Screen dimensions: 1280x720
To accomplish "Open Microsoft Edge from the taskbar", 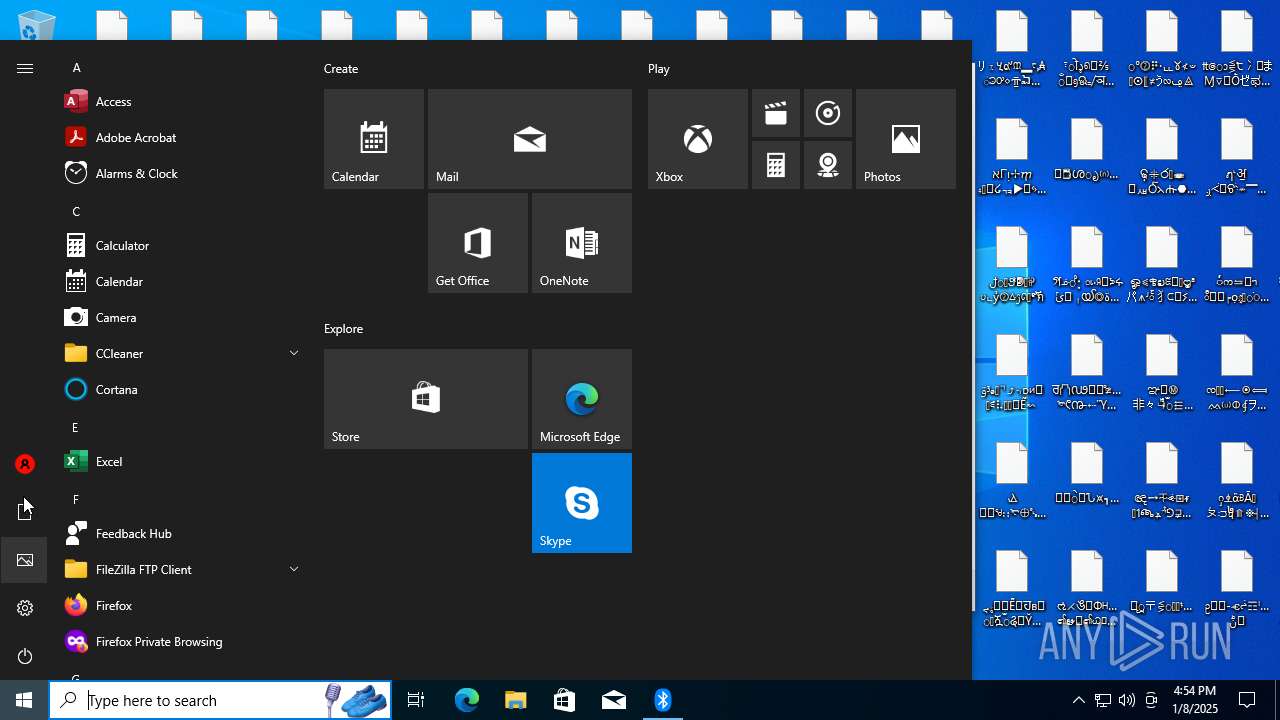I will pos(467,700).
